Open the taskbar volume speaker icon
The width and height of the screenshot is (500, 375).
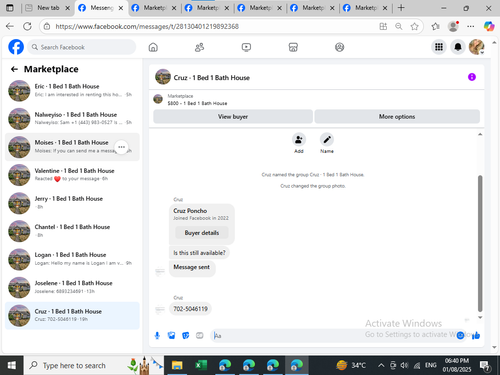tap(404, 365)
